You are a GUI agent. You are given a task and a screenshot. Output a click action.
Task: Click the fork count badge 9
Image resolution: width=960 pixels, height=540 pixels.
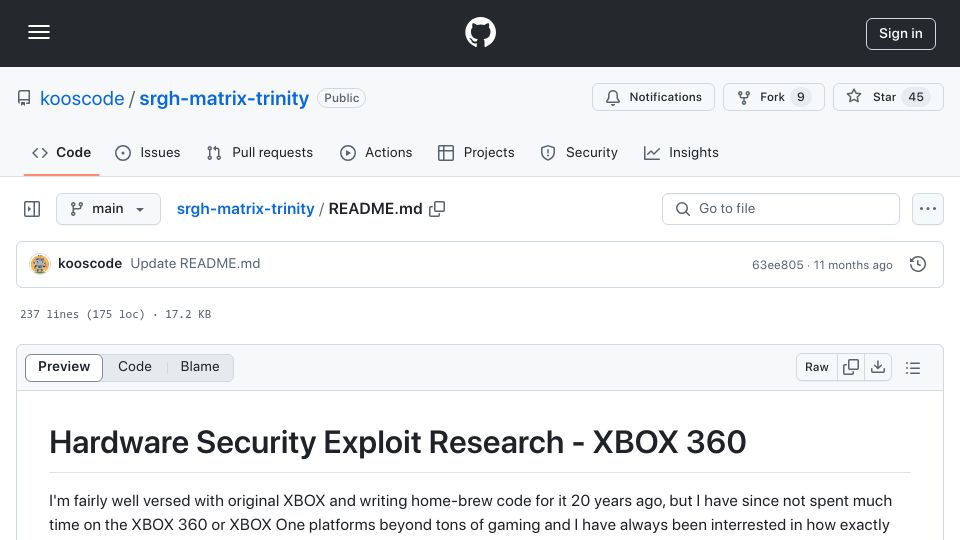point(800,97)
